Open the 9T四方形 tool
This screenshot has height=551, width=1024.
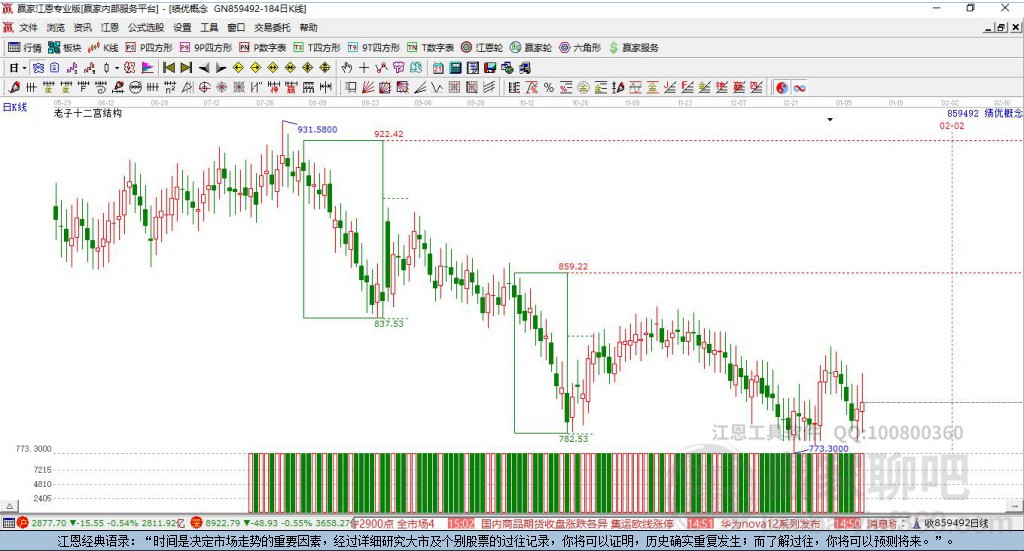pyautogui.click(x=374, y=48)
